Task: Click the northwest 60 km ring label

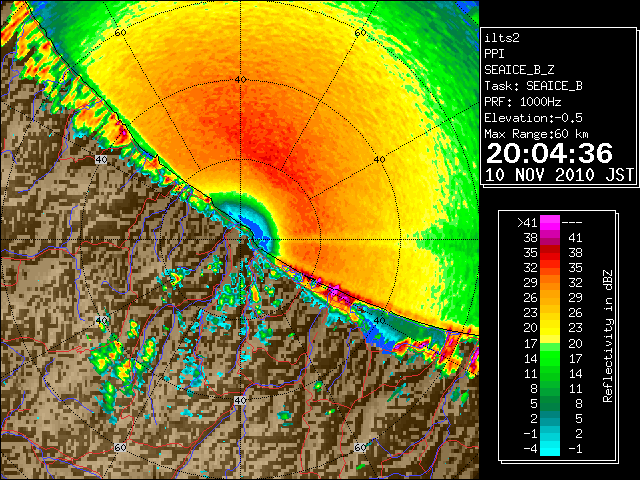Action: (x=120, y=33)
